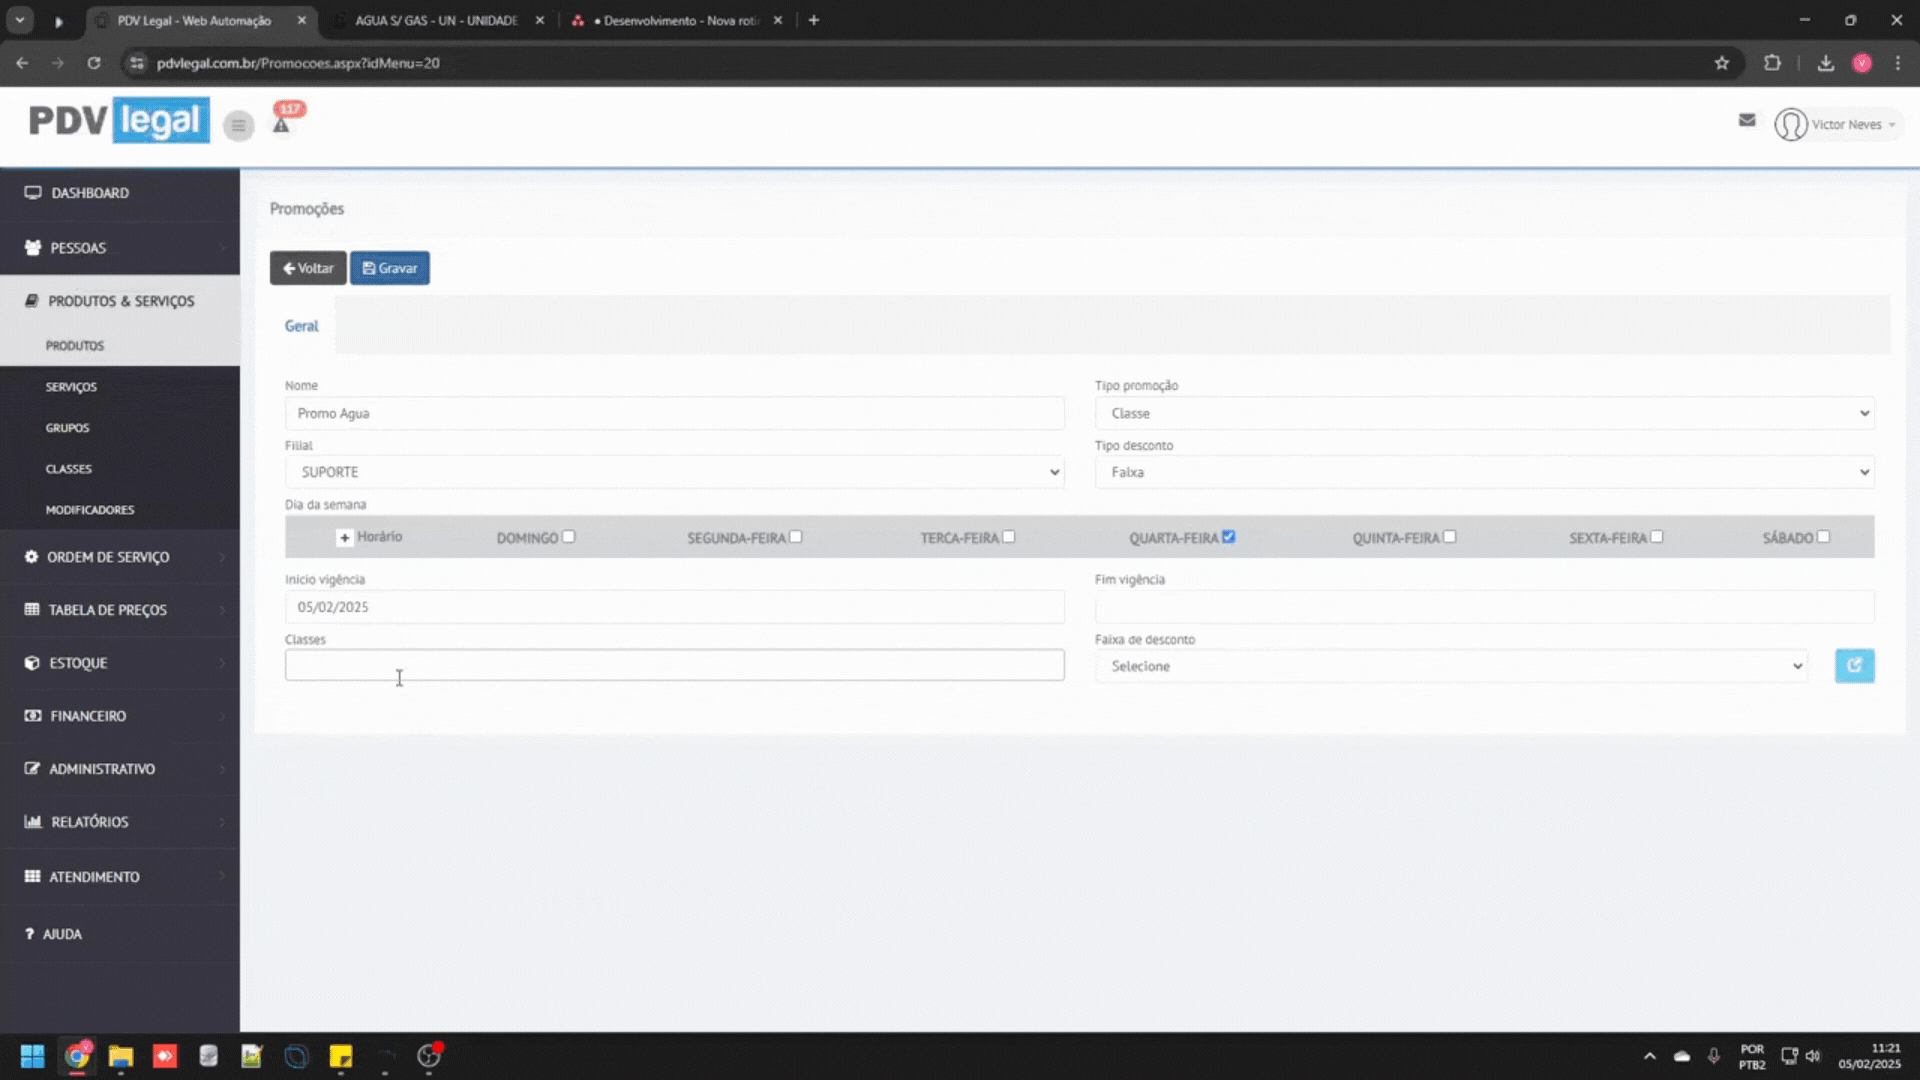Image resolution: width=1920 pixels, height=1080 pixels.
Task: Click the alert notification bell icon
Action: 282,124
